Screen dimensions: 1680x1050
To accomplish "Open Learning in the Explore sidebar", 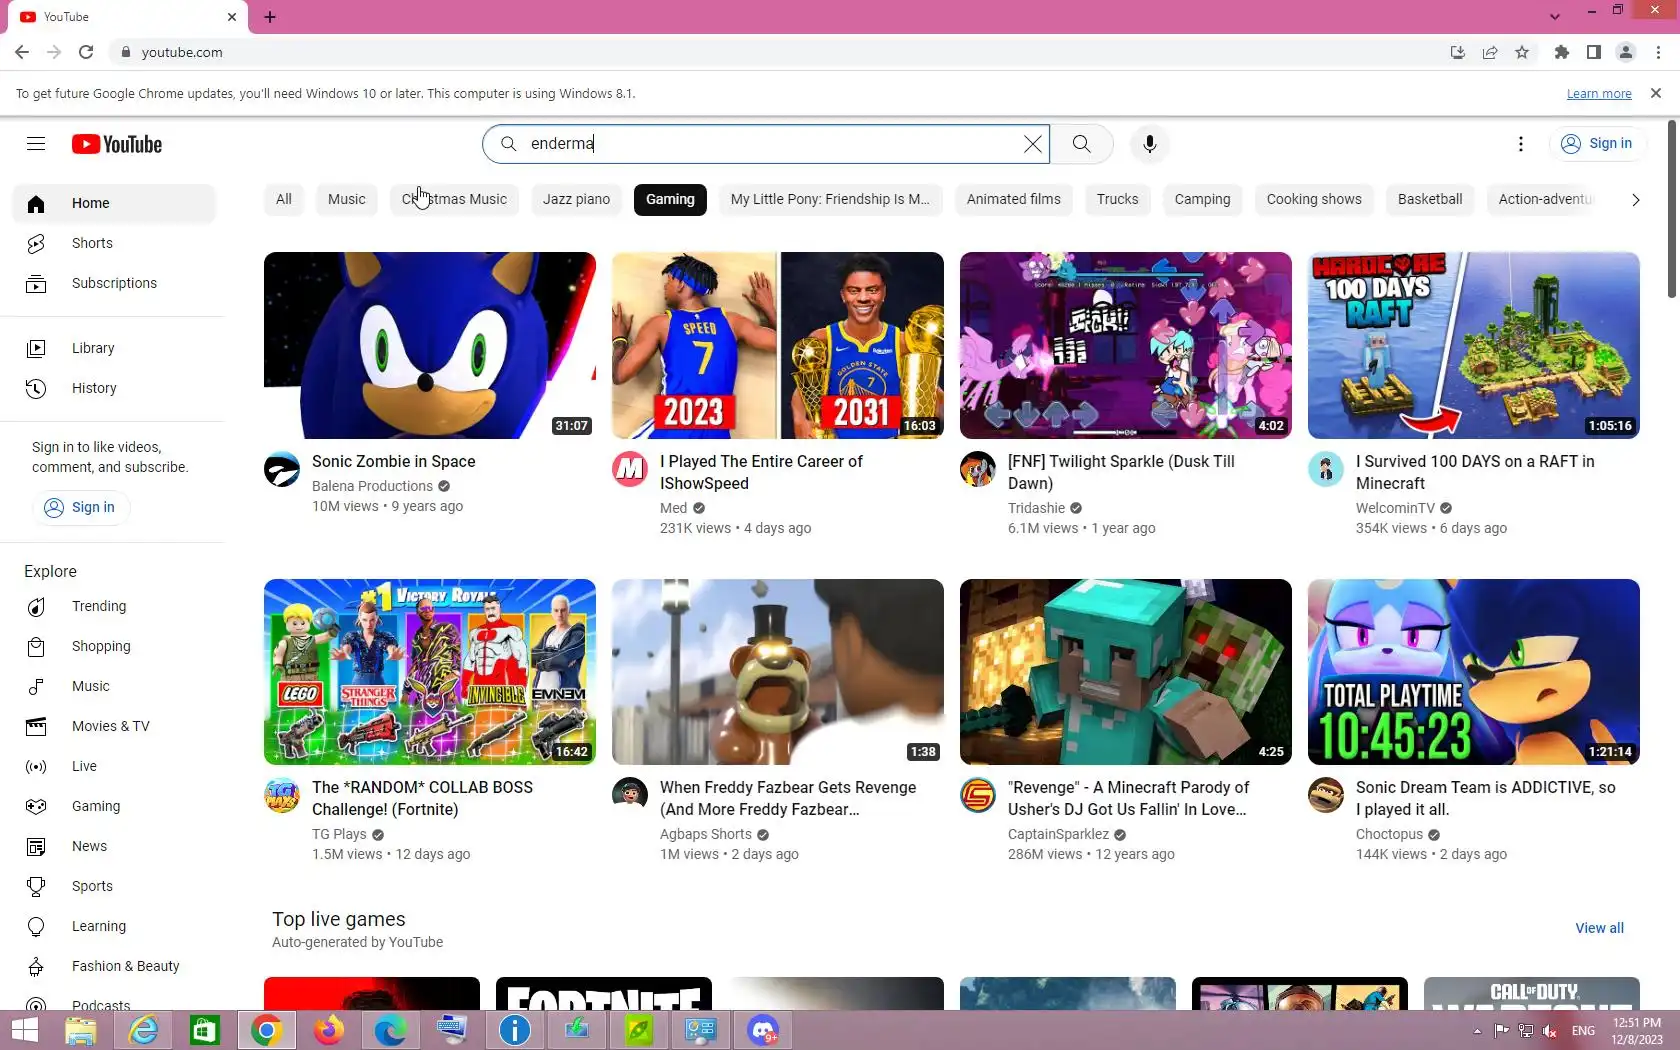I will coord(113,926).
